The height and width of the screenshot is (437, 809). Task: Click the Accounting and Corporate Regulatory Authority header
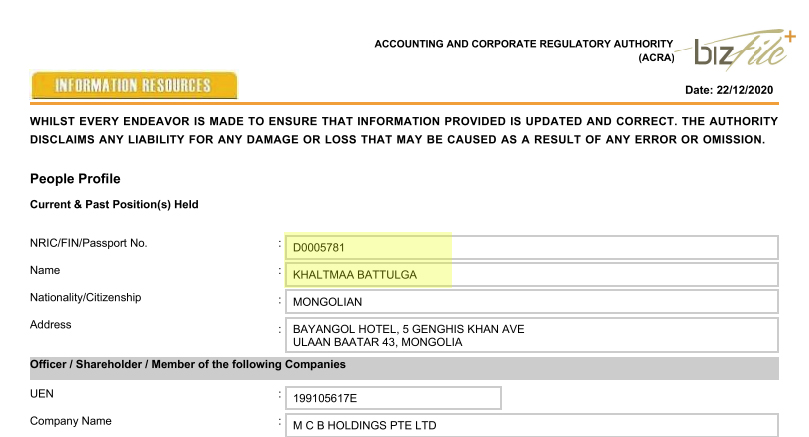pyautogui.click(x=523, y=45)
